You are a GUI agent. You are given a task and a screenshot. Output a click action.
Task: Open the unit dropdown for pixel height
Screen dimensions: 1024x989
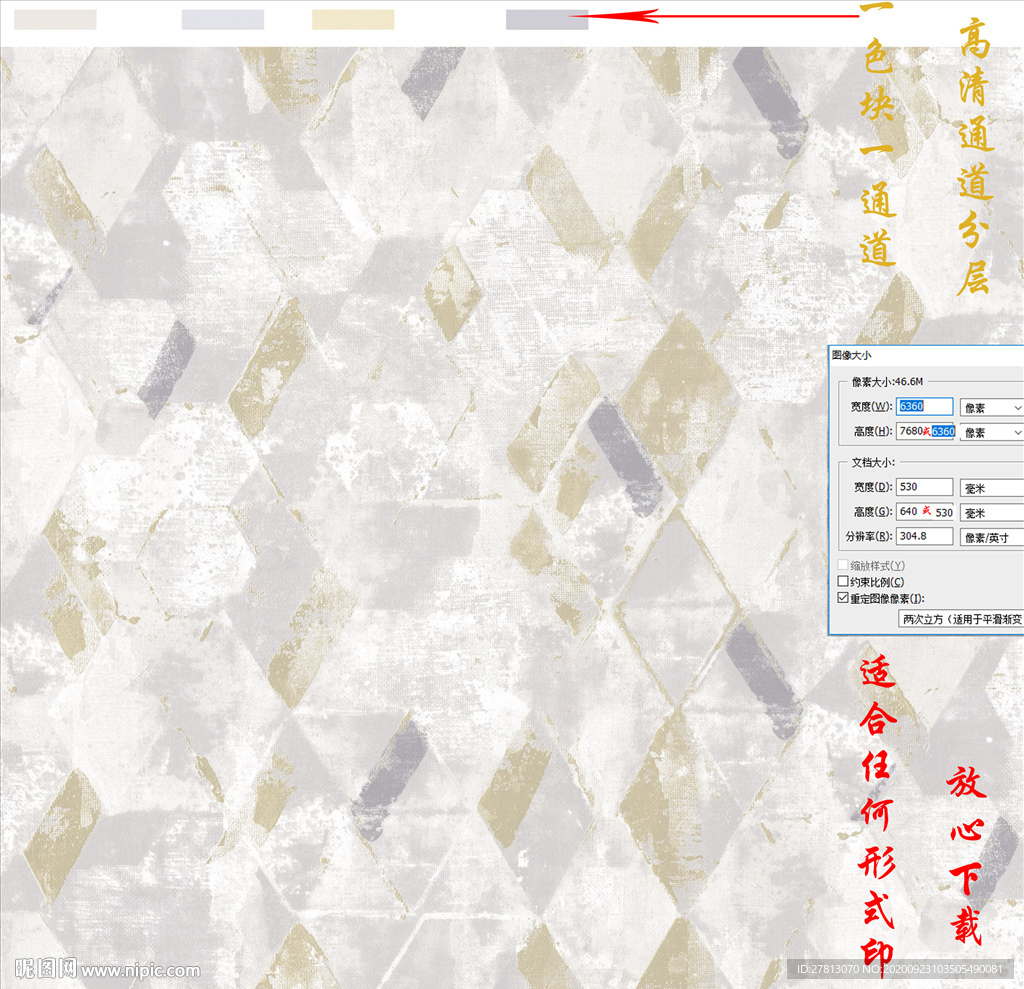pyautogui.click(x=991, y=432)
